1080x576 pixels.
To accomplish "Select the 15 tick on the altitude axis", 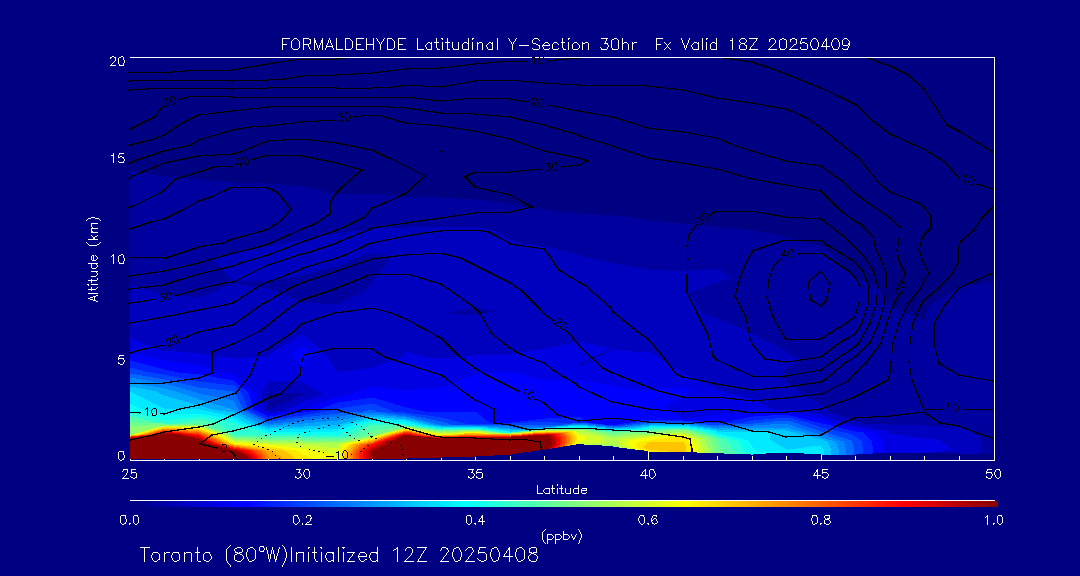I will click(117, 158).
